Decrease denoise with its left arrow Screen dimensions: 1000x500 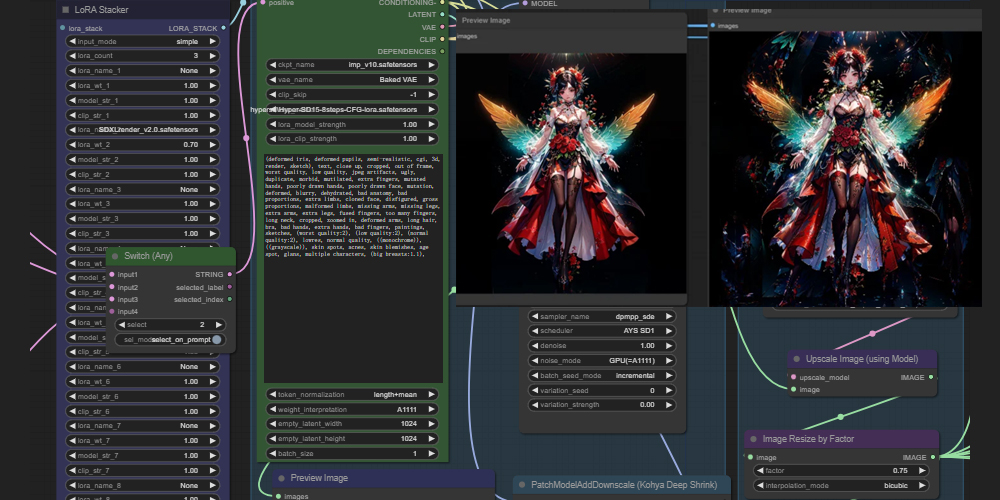534,346
